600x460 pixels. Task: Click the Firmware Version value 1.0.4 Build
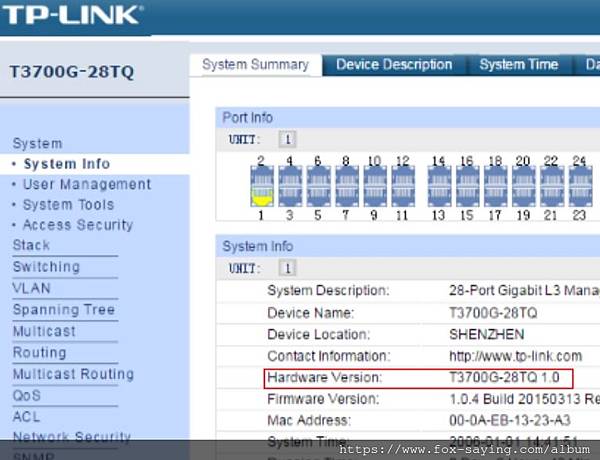(x=525, y=399)
